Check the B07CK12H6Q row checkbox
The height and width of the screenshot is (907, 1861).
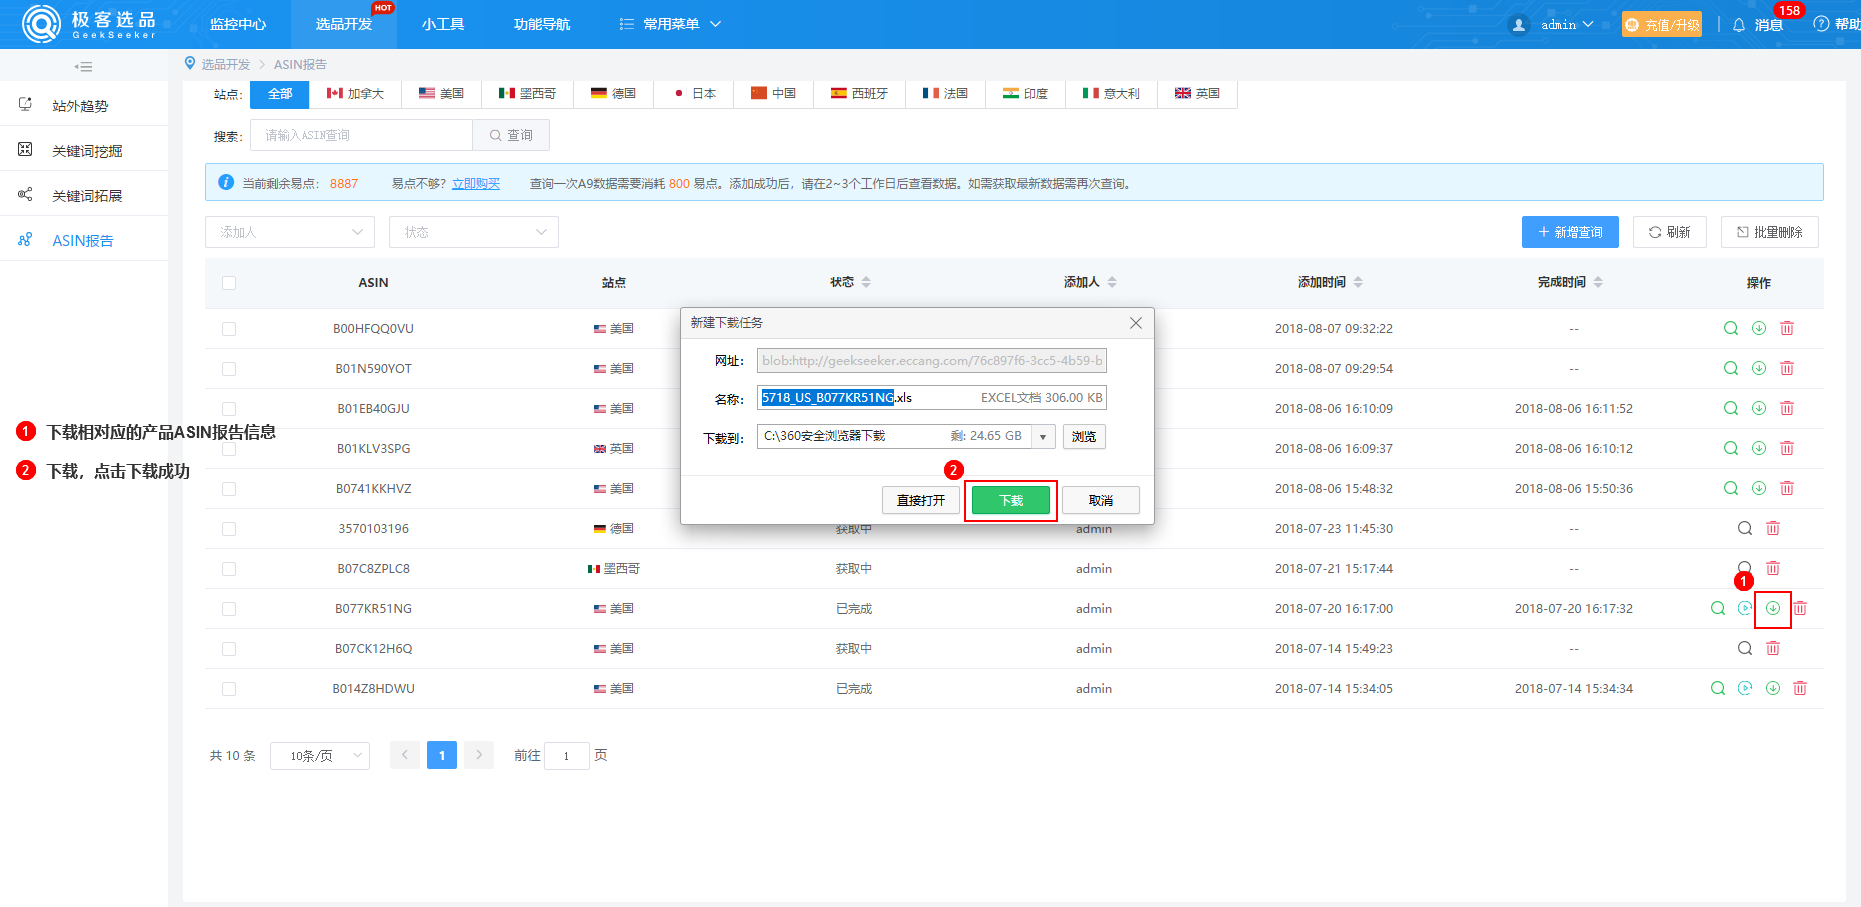point(229,649)
